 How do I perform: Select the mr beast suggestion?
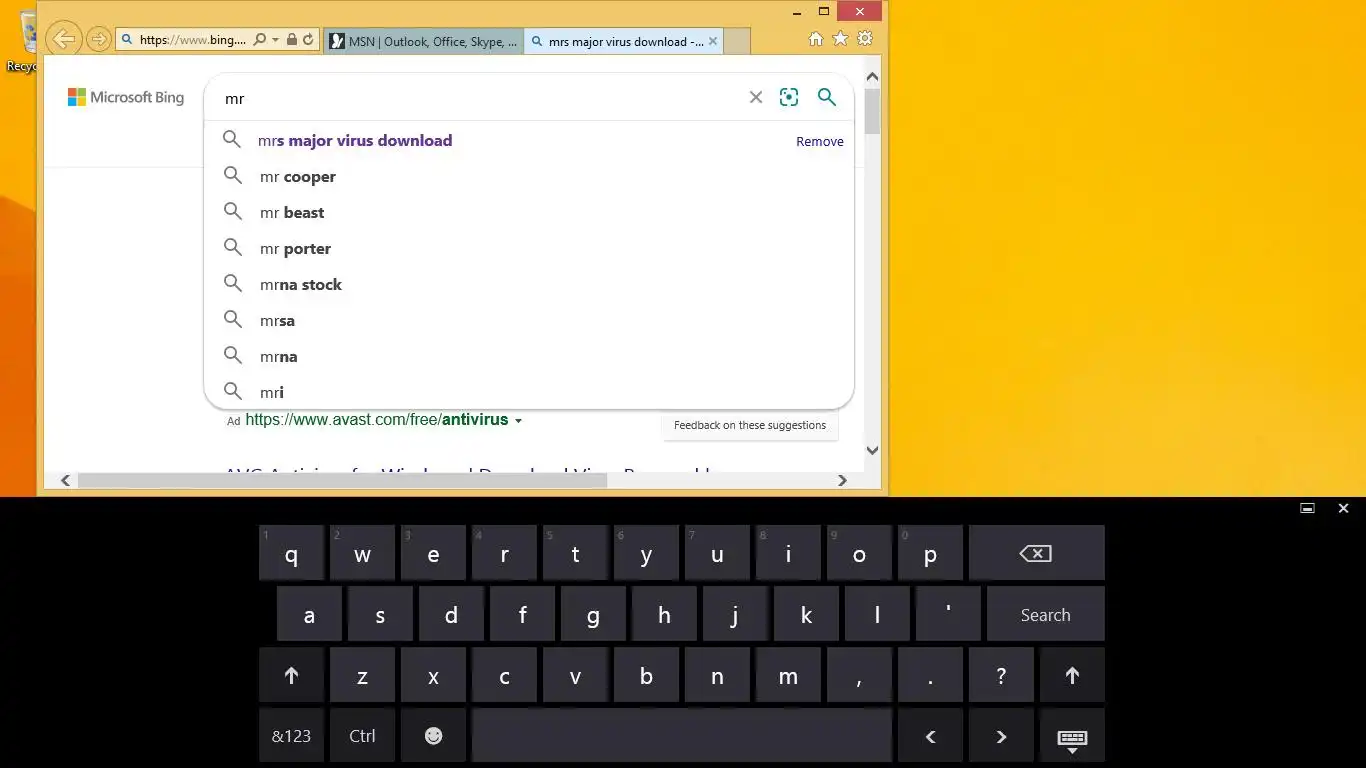point(529,213)
